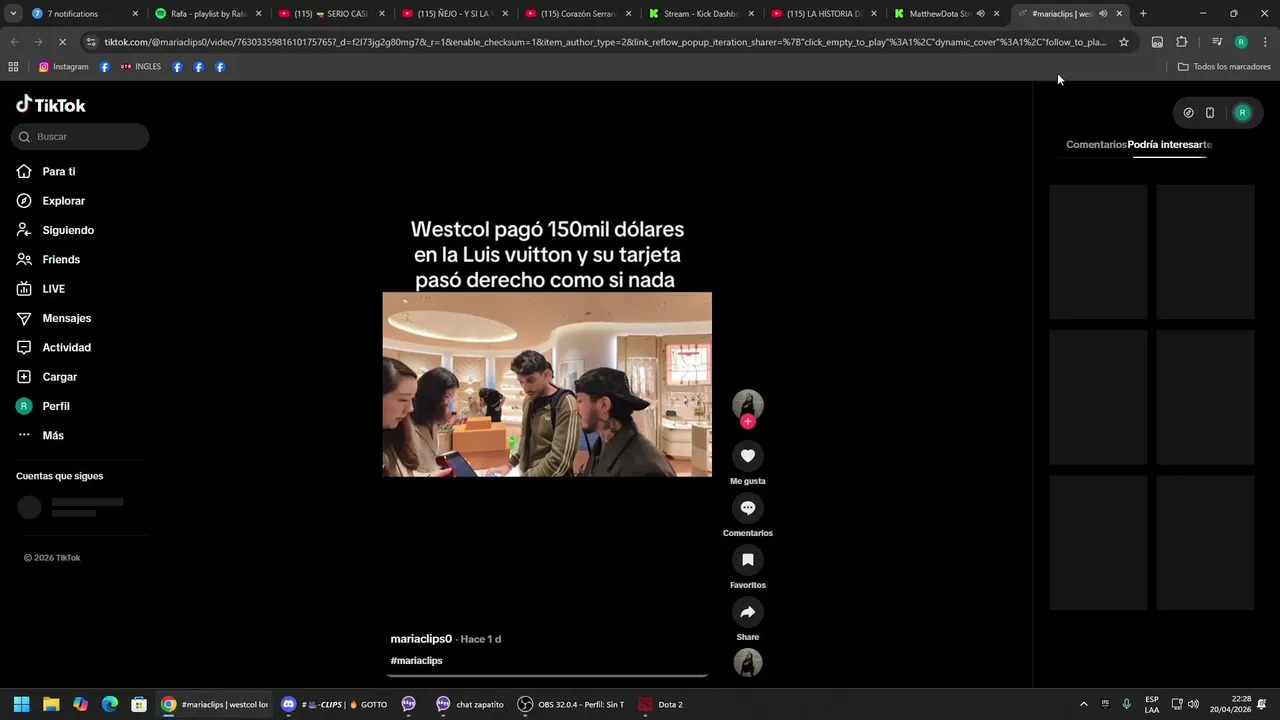Like the video with the heart icon

click(x=747, y=456)
